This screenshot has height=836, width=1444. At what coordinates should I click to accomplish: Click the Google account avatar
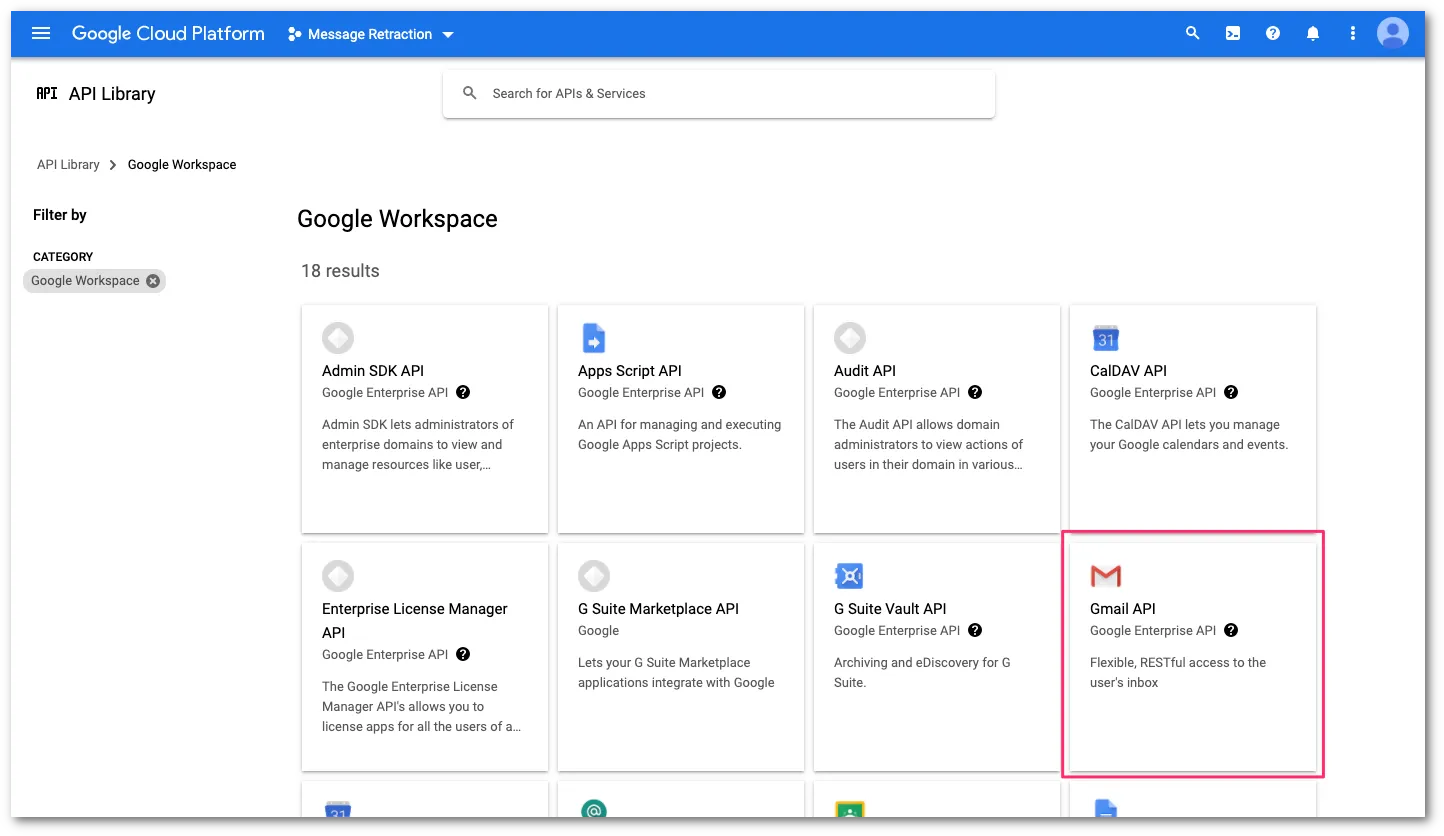tap(1392, 33)
